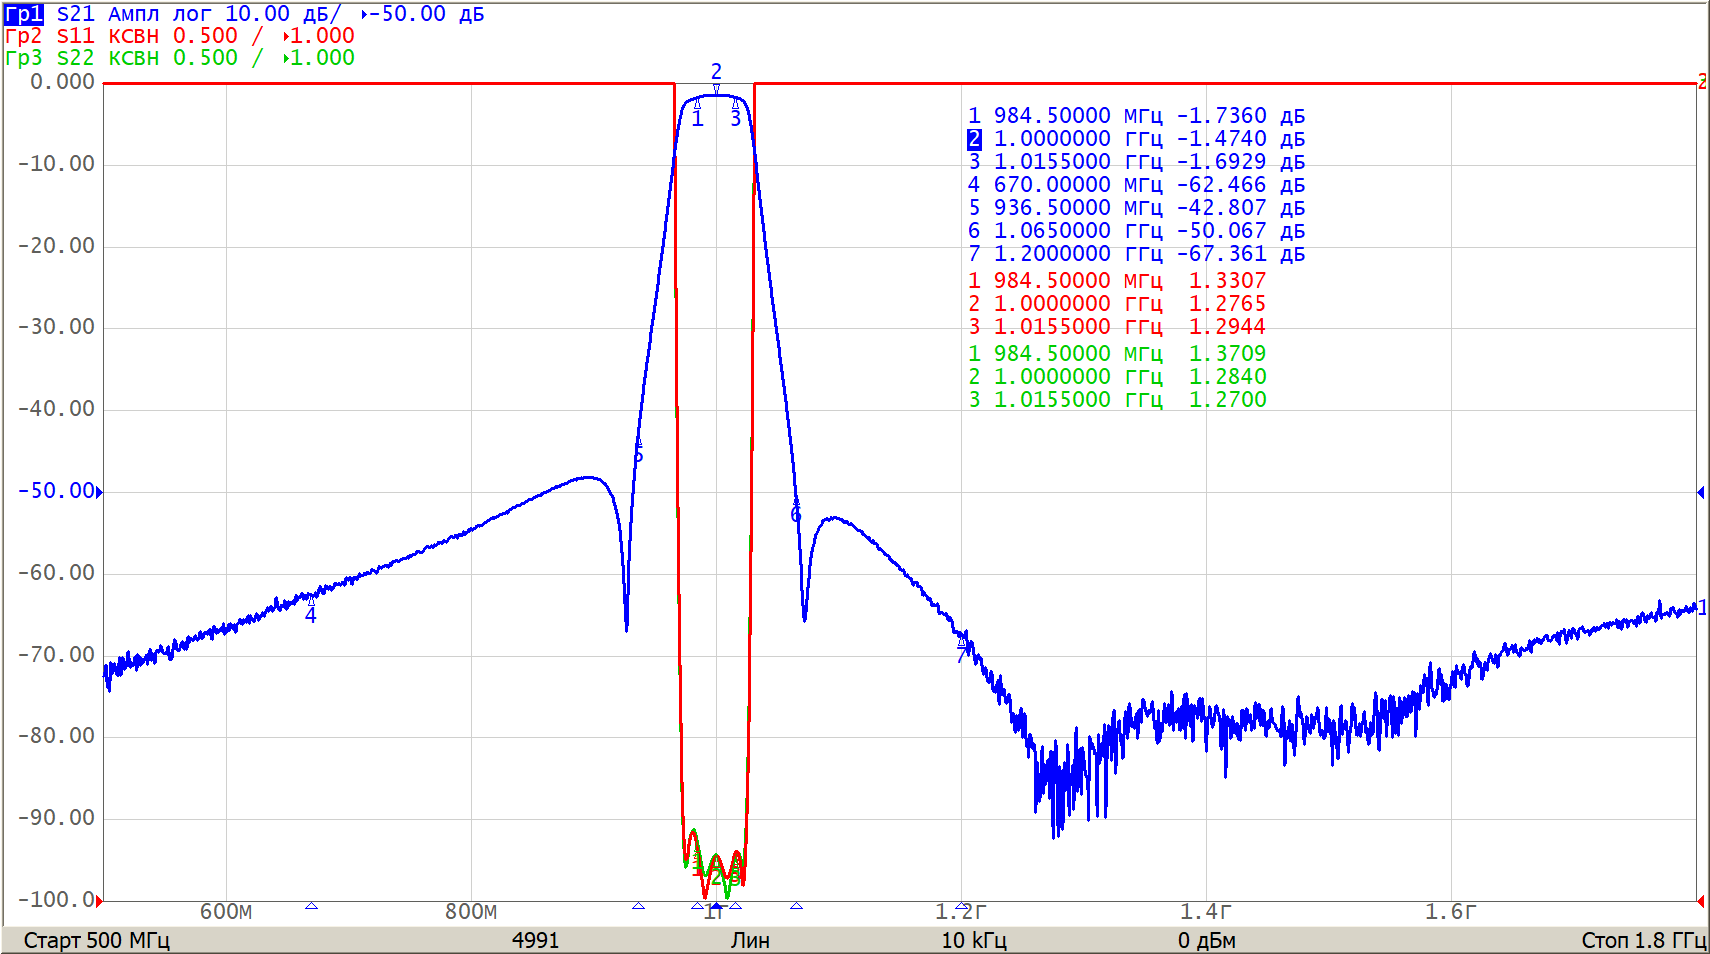Click the -50.00 reference marker on left axis

pyautogui.click(x=57, y=491)
